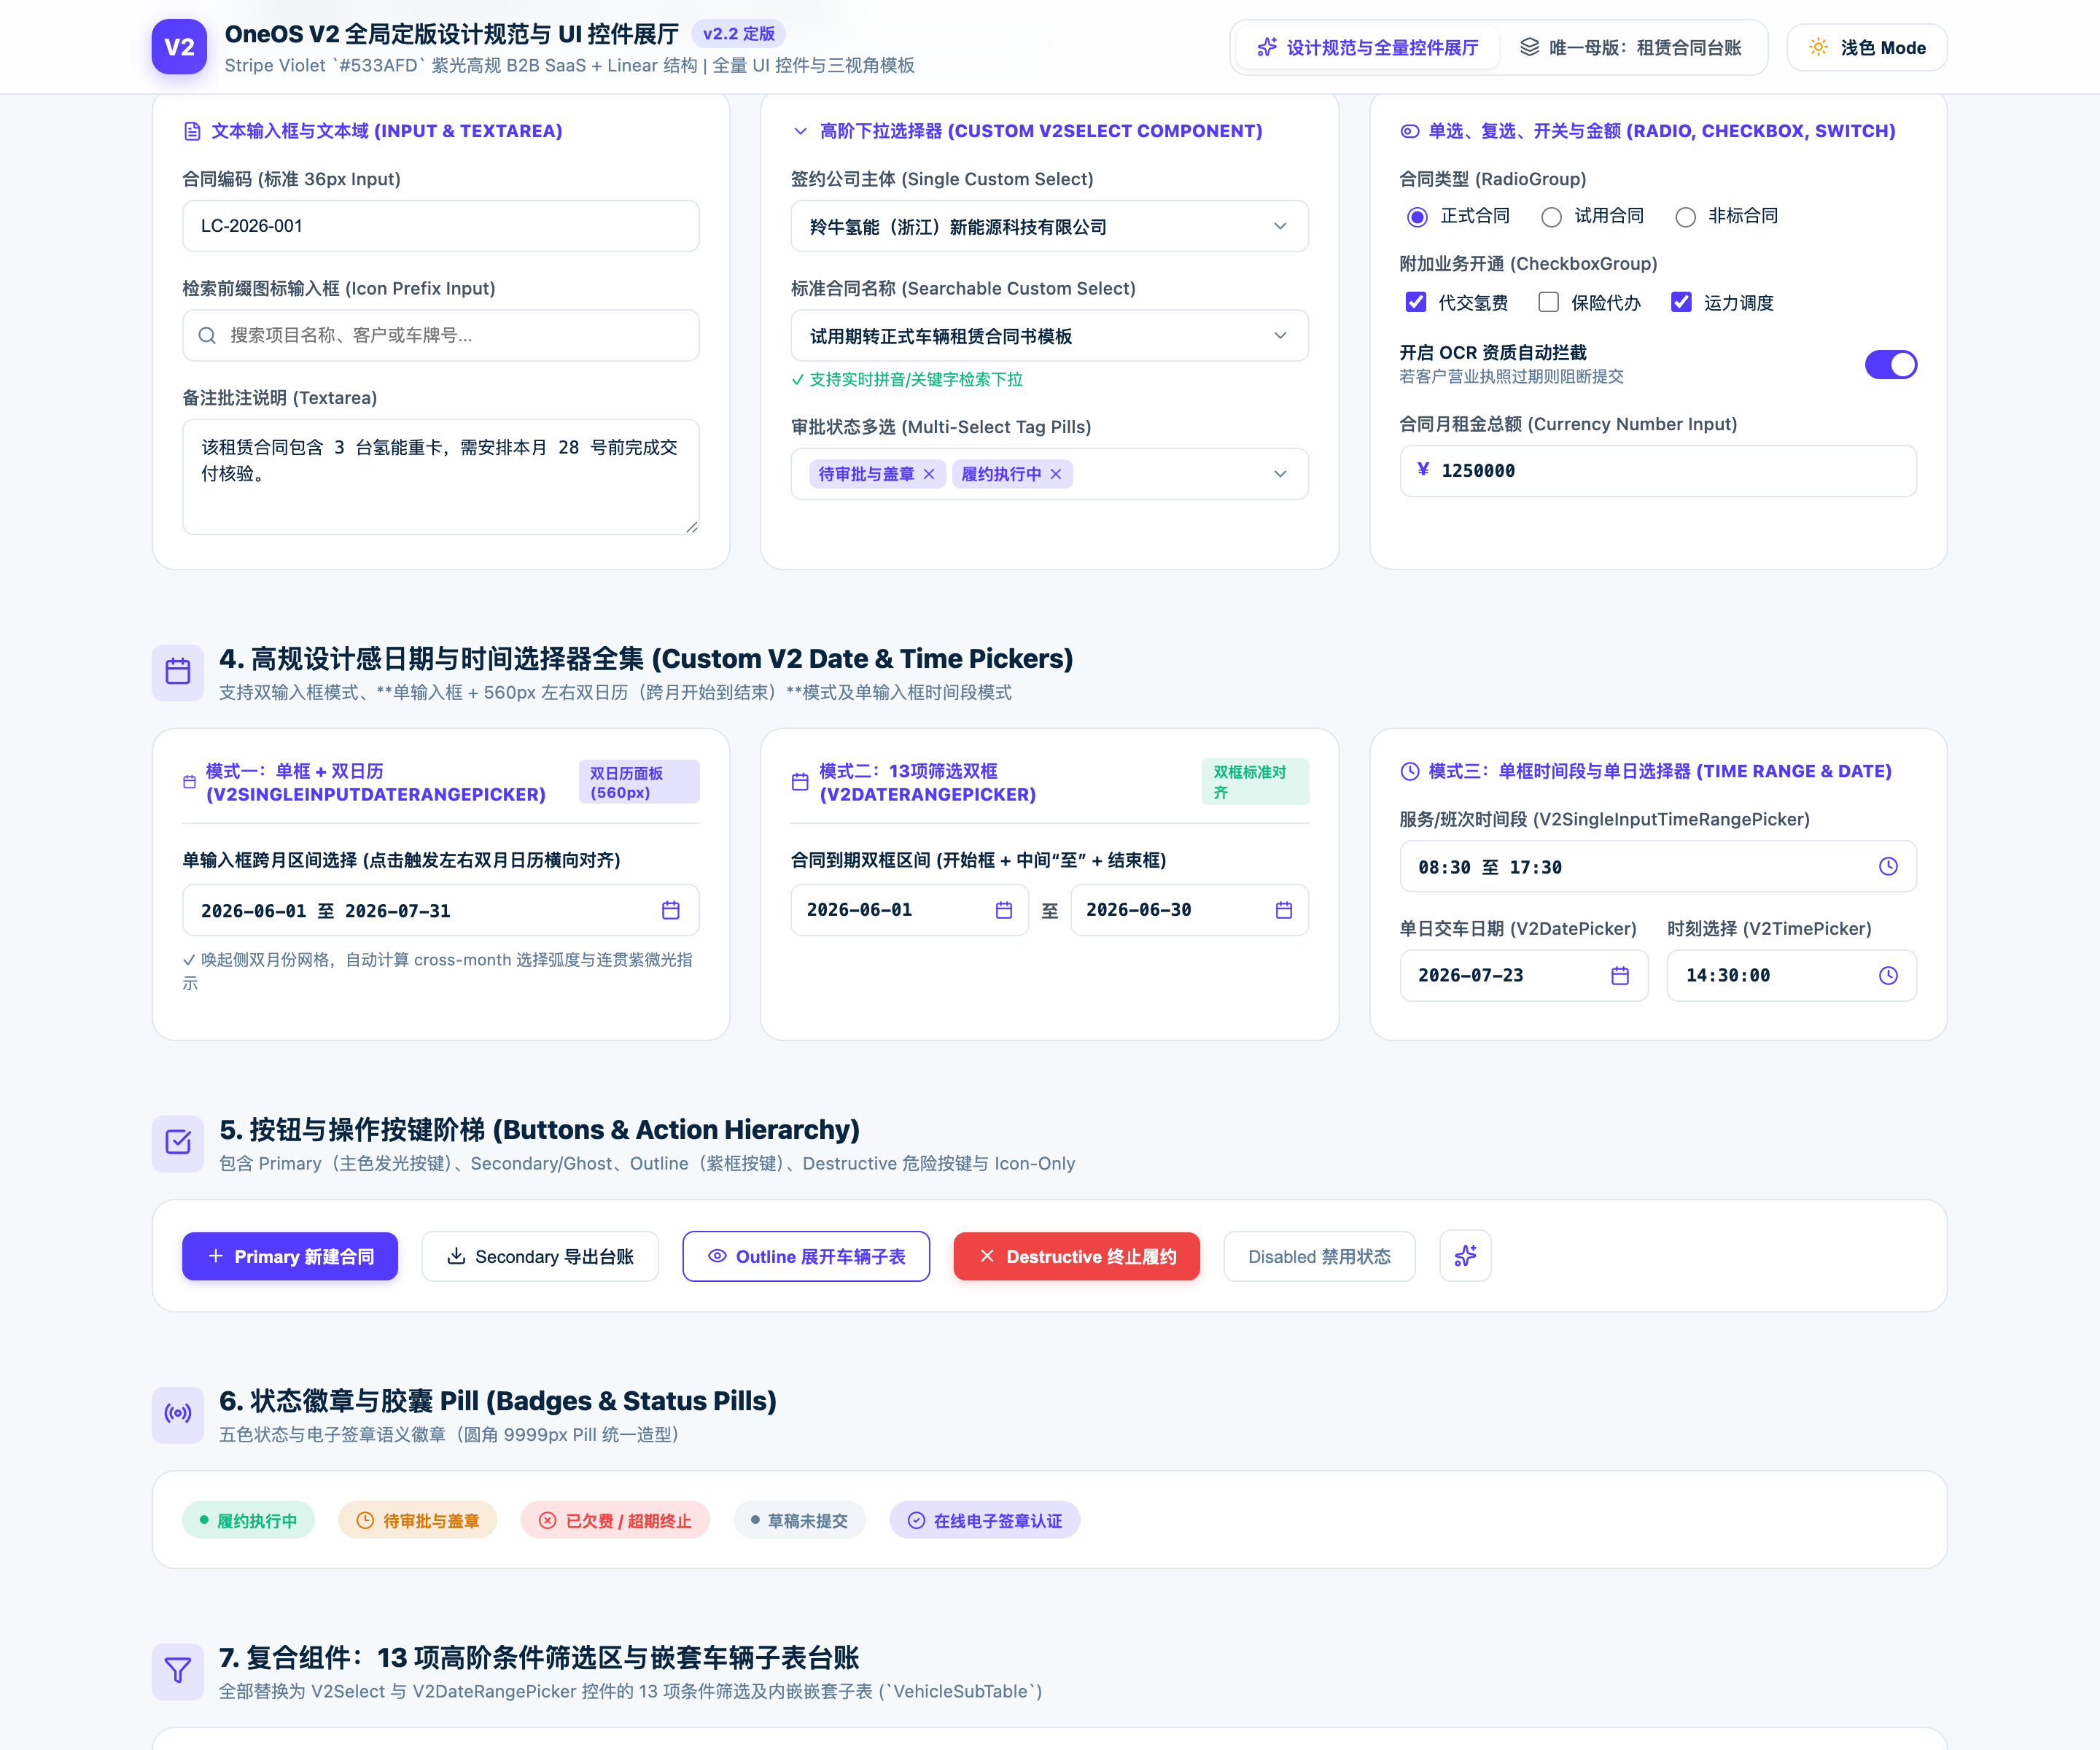Select the 非标合同 radio option
Screen dimensions: 2100x1750
(1685, 217)
